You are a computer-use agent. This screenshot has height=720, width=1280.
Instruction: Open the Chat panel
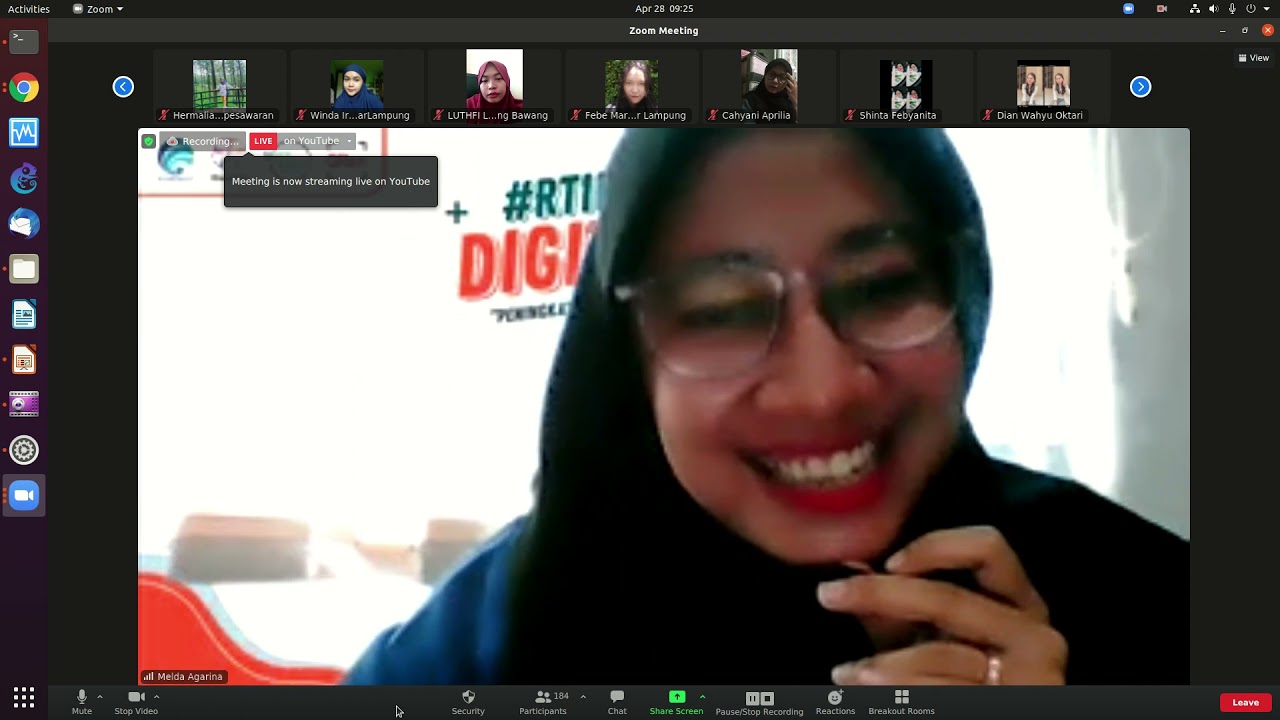[x=617, y=702]
